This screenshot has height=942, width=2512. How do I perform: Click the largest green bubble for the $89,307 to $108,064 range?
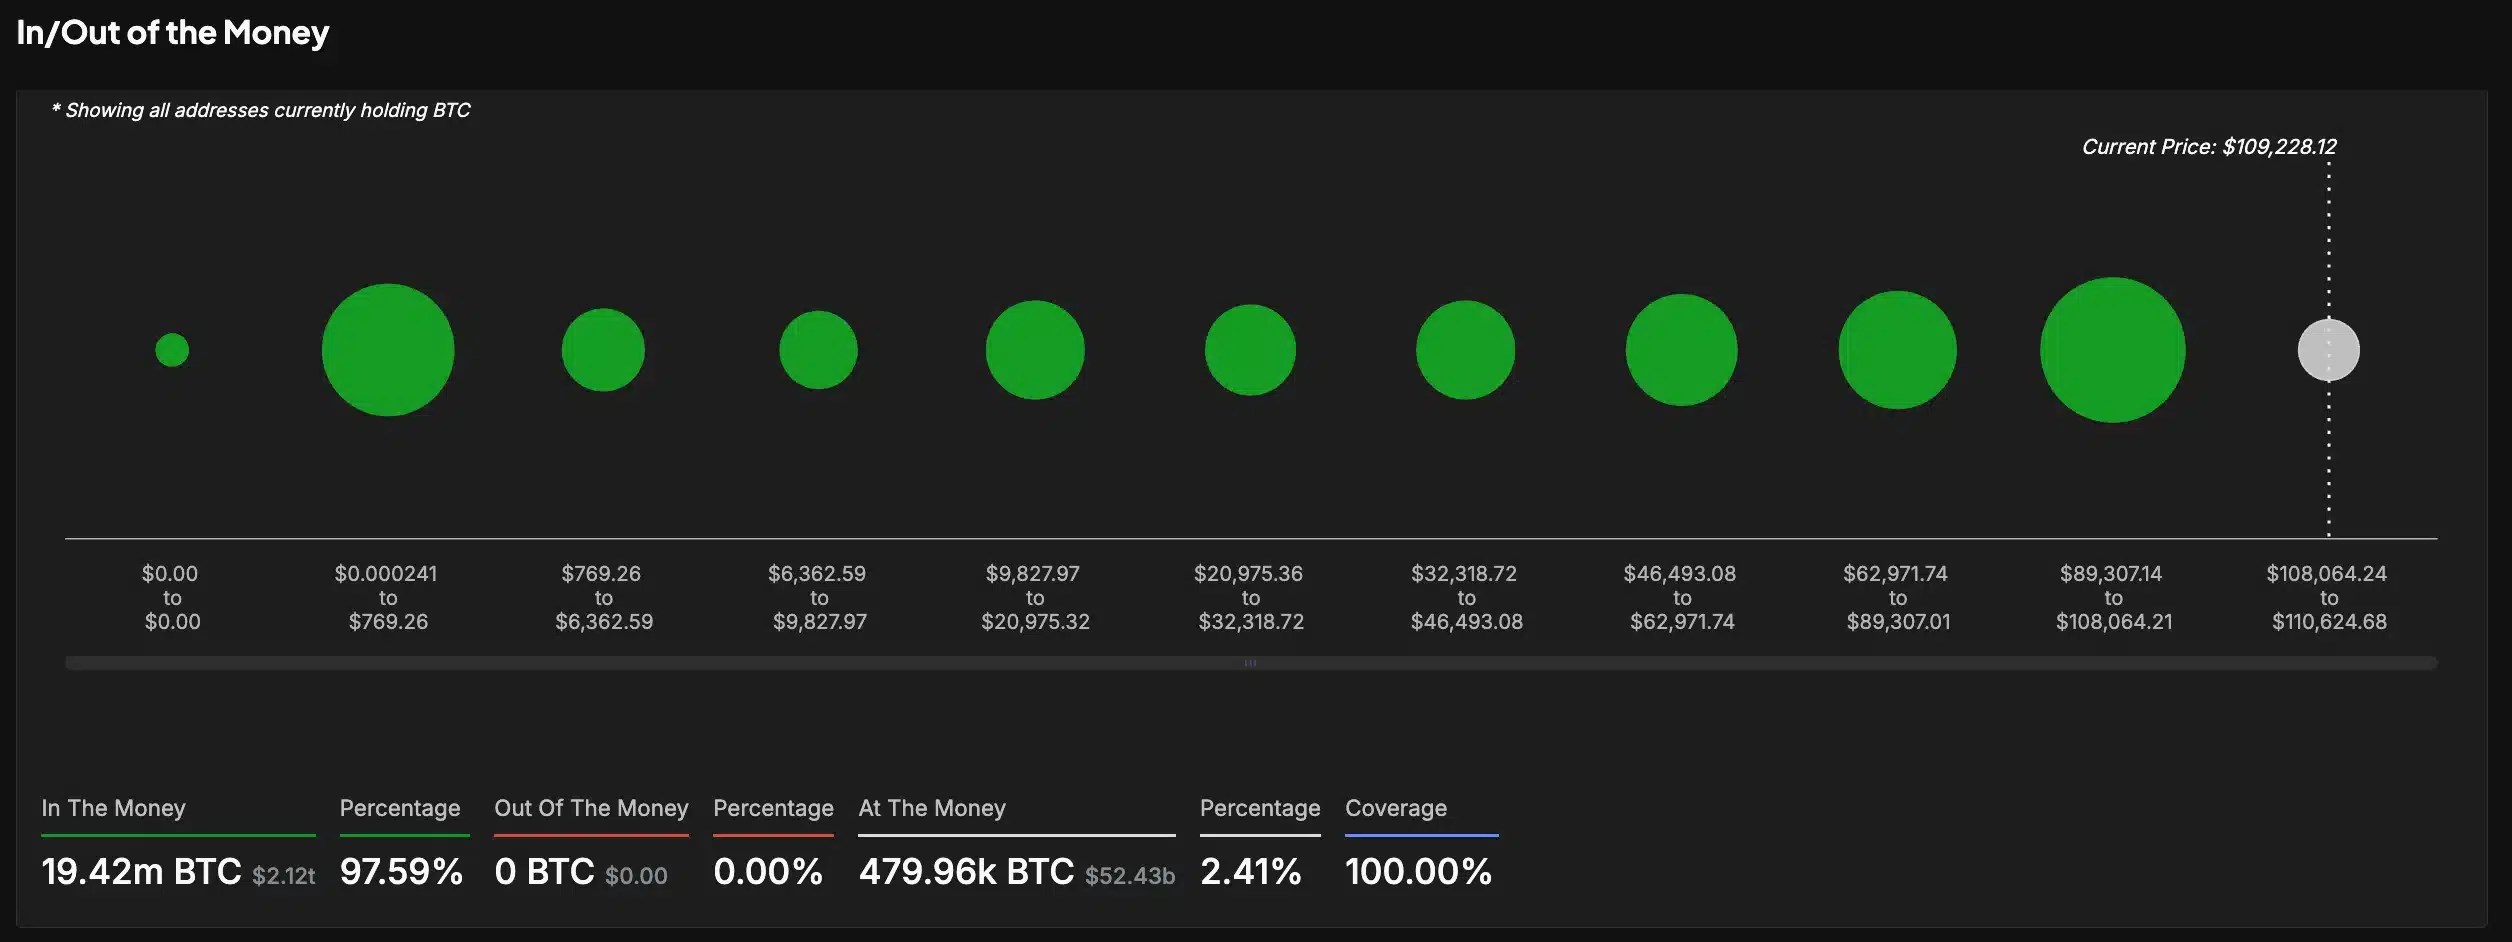pyautogui.click(x=2114, y=350)
